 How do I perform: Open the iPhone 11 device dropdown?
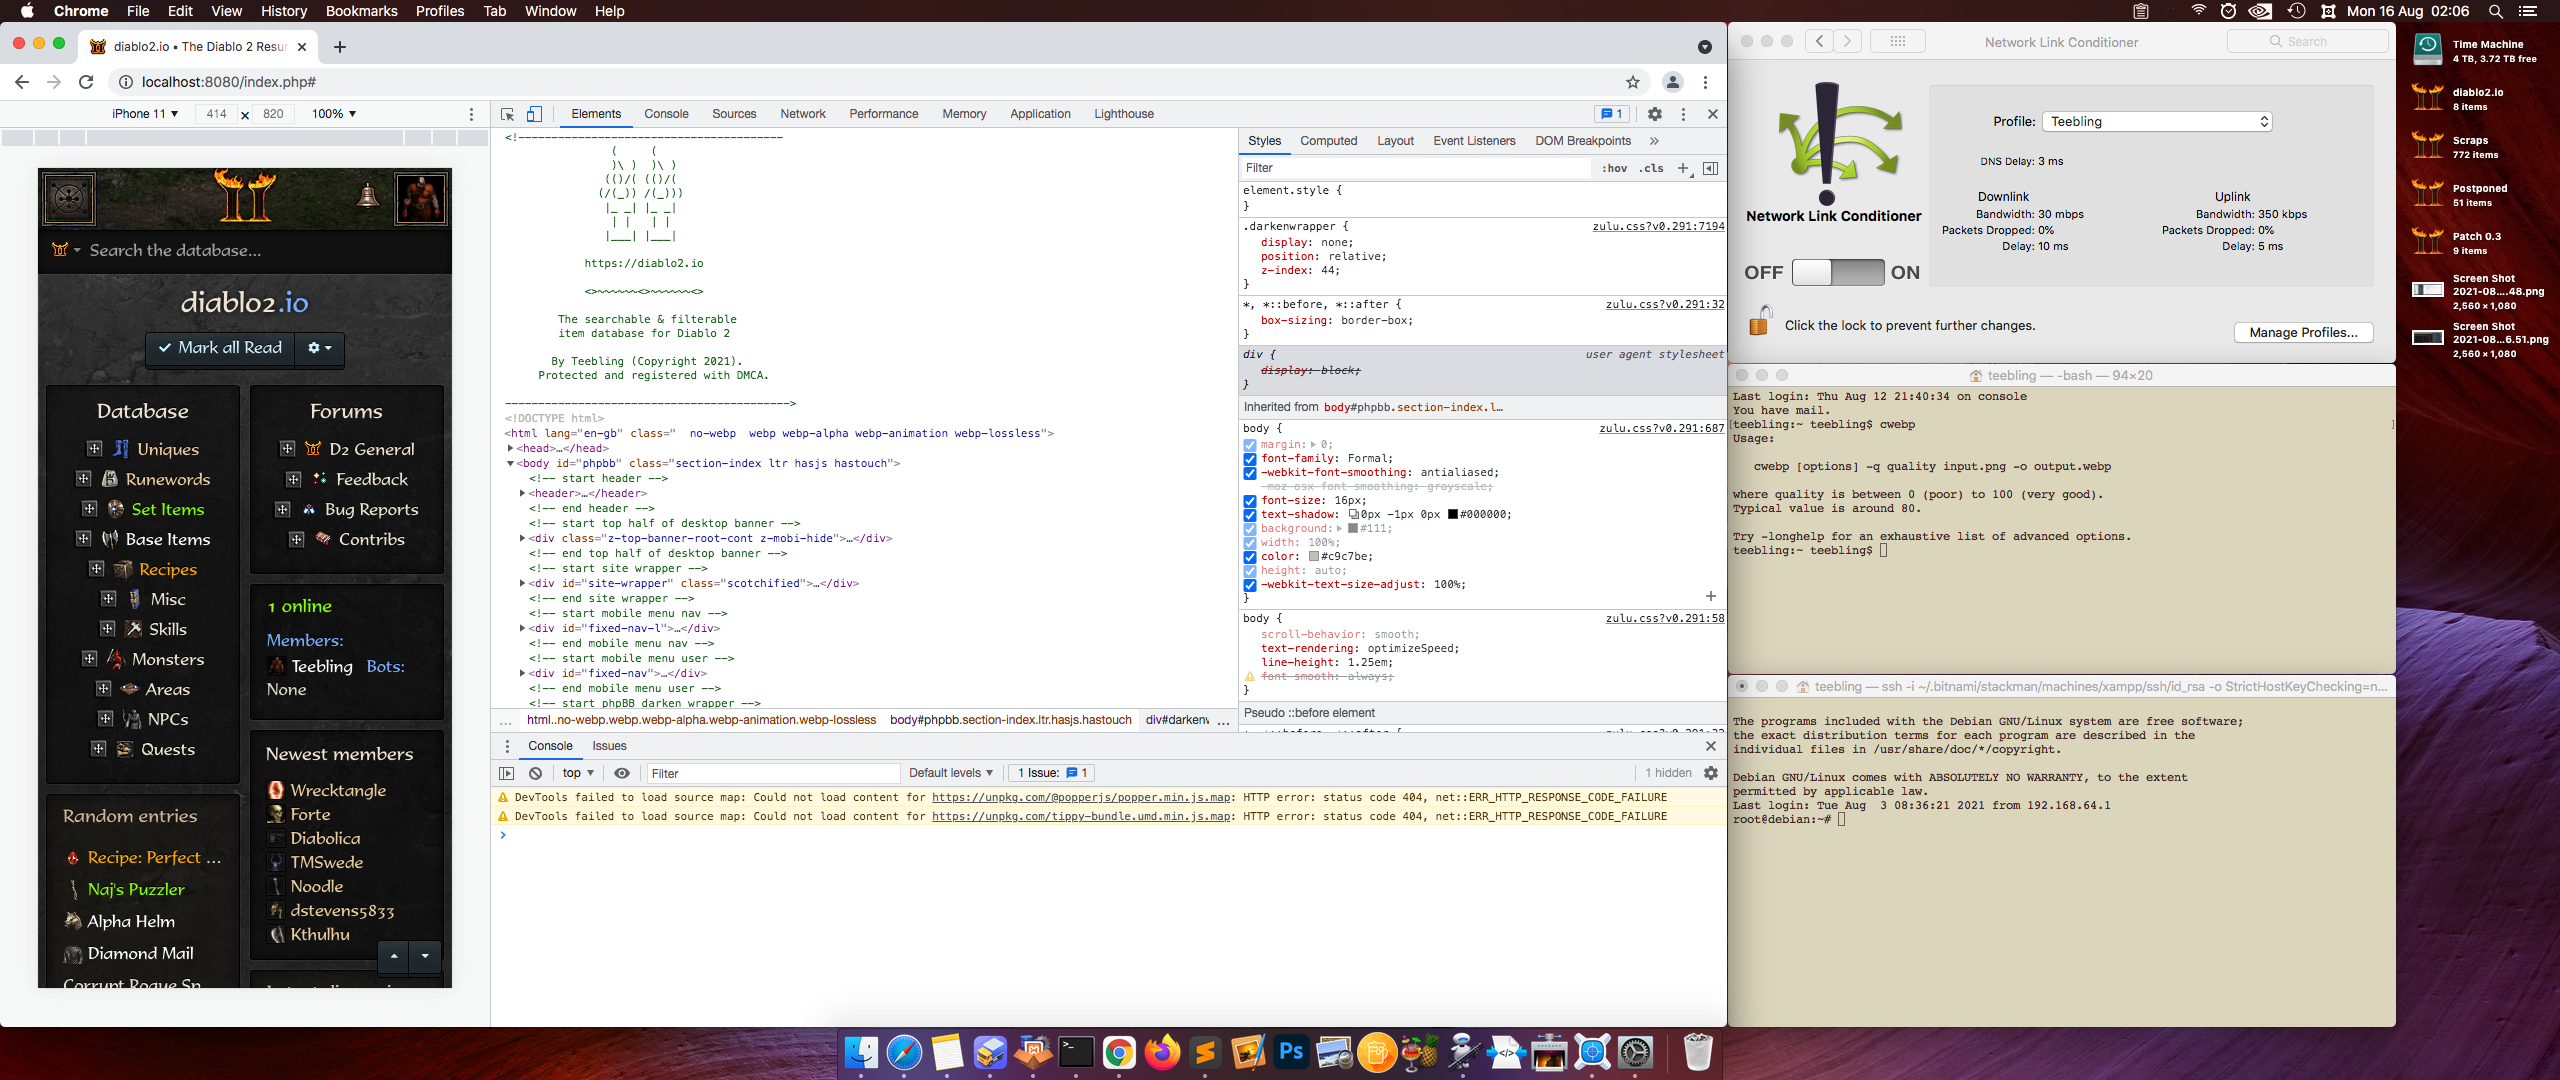[145, 114]
